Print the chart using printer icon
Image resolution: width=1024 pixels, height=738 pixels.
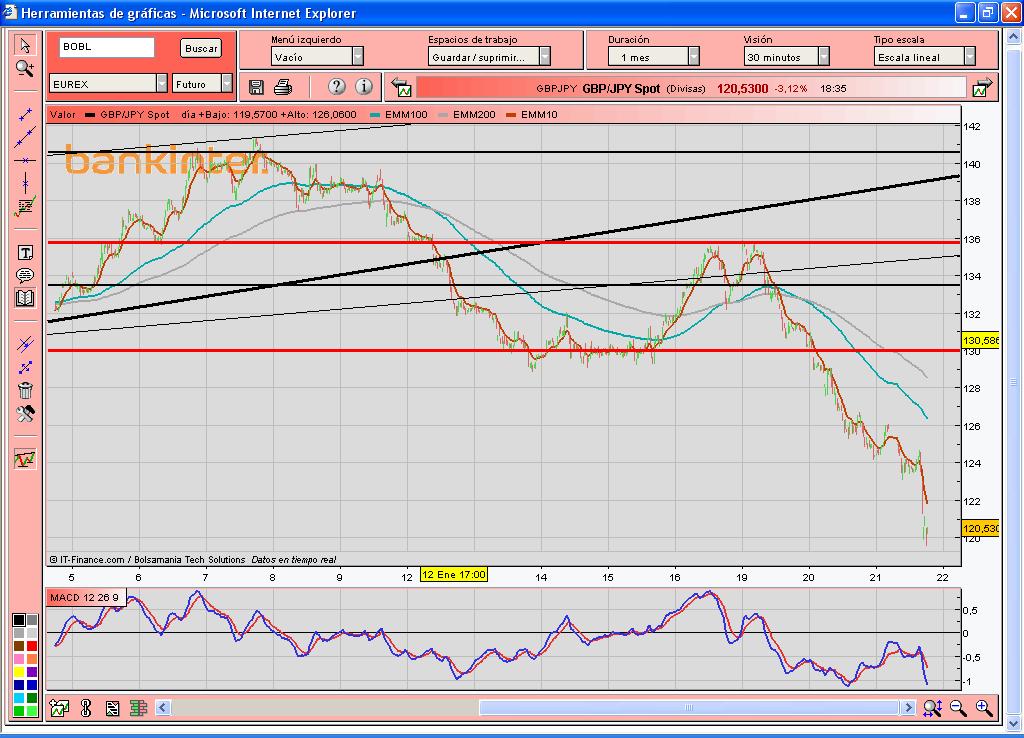(x=283, y=86)
